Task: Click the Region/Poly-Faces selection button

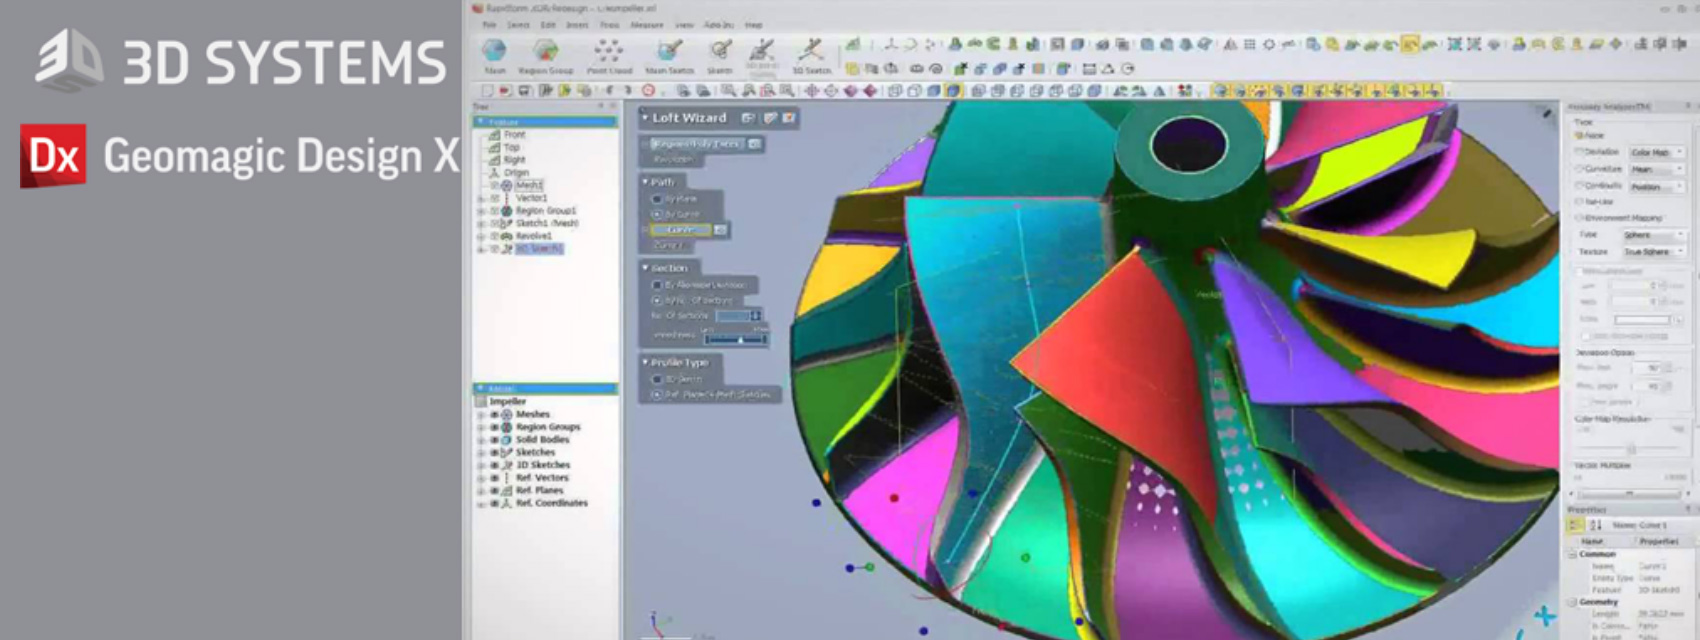Action: click(x=698, y=144)
